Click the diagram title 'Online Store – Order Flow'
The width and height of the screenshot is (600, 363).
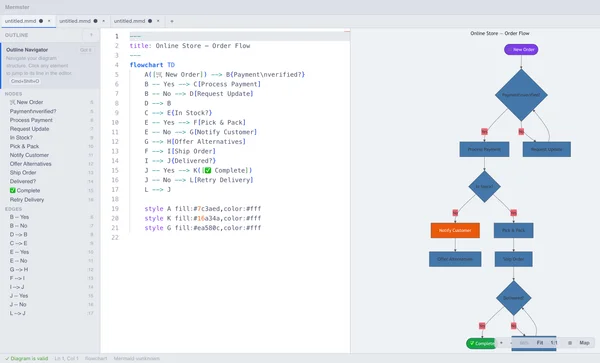click(500, 33)
